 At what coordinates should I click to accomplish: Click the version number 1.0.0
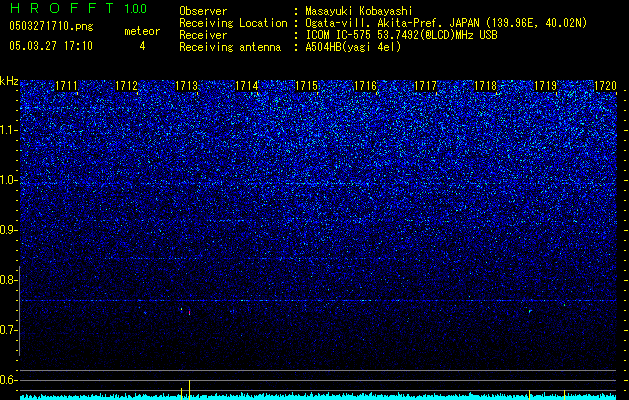pyautogui.click(x=136, y=8)
